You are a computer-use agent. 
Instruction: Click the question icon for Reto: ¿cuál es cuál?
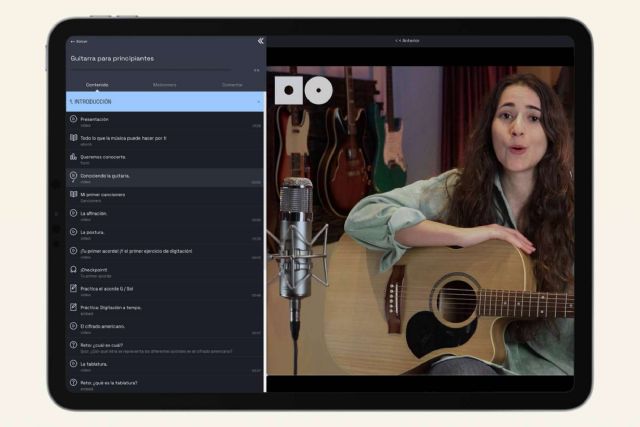click(74, 346)
